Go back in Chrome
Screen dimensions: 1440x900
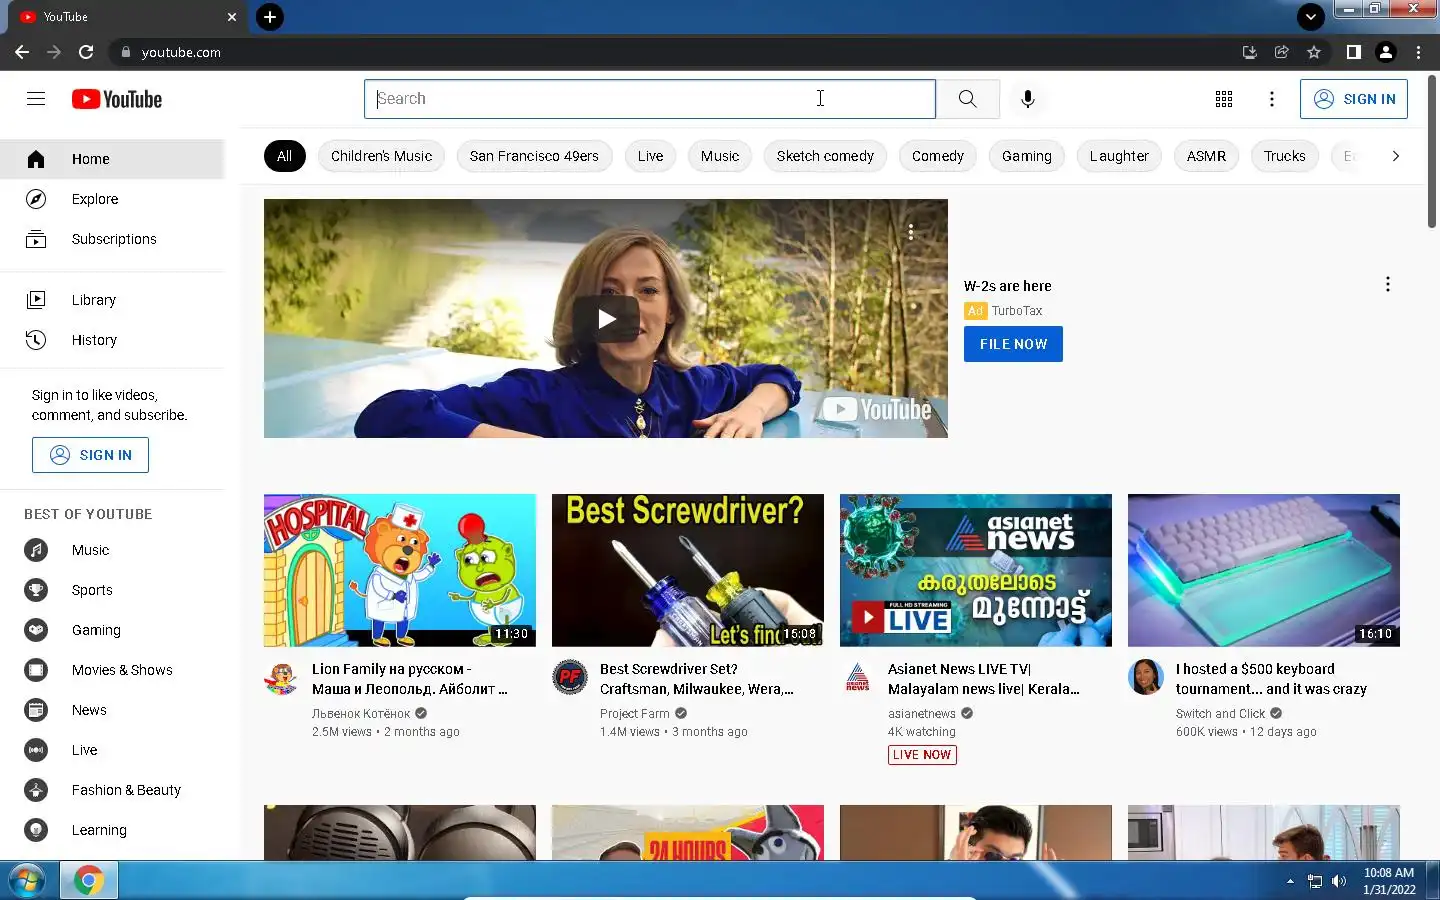click(x=22, y=52)
